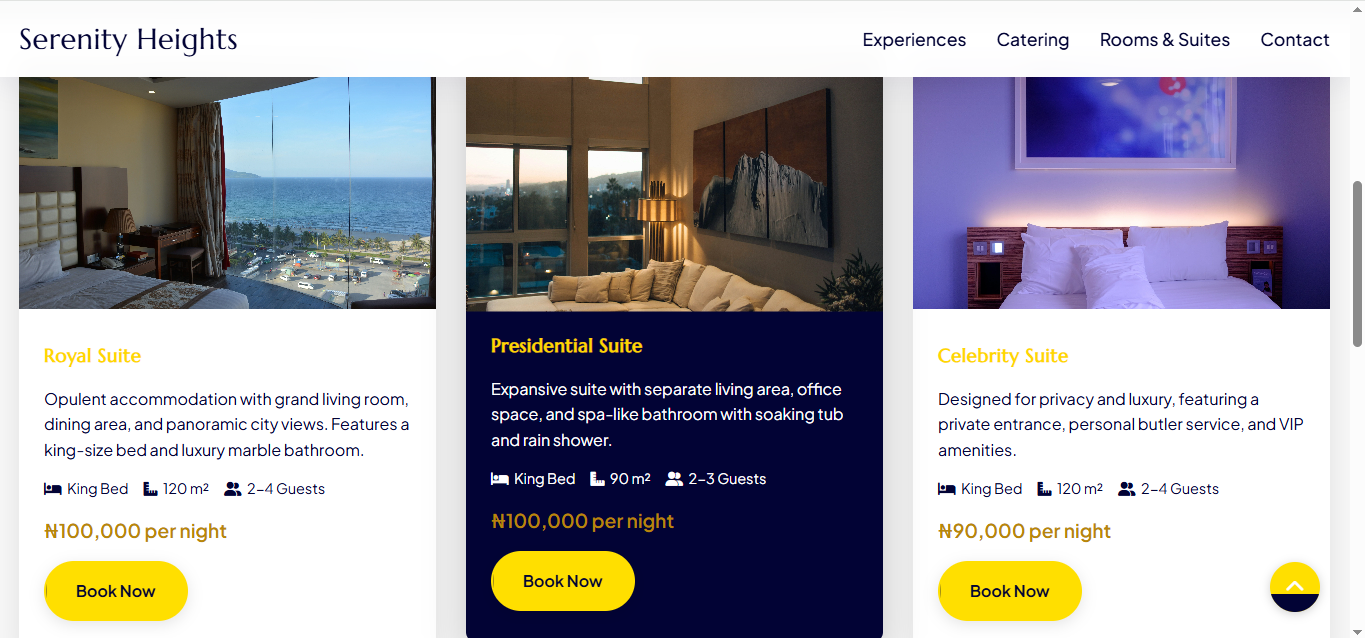Book Now for the Presidential Suite
Image resolution: width=1365 pixels, height=638 pixels.
(562, 580)
